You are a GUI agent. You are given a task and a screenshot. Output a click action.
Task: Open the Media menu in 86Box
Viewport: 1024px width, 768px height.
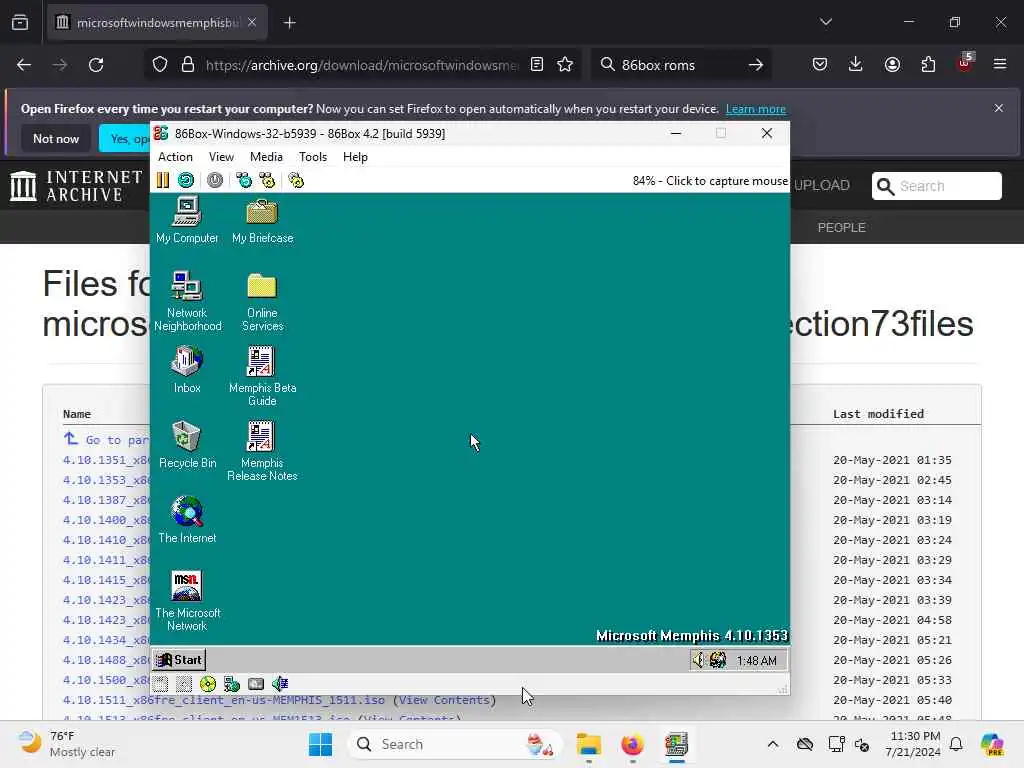tap(266, 157)
